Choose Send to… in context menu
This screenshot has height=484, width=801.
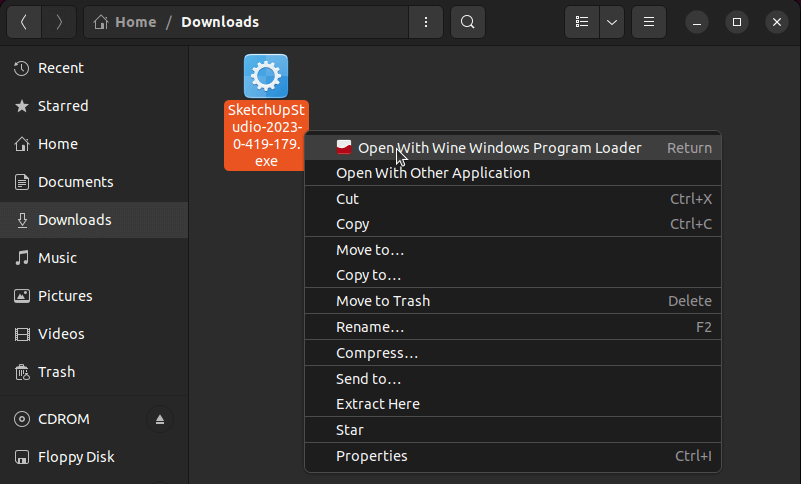[513, 379]
